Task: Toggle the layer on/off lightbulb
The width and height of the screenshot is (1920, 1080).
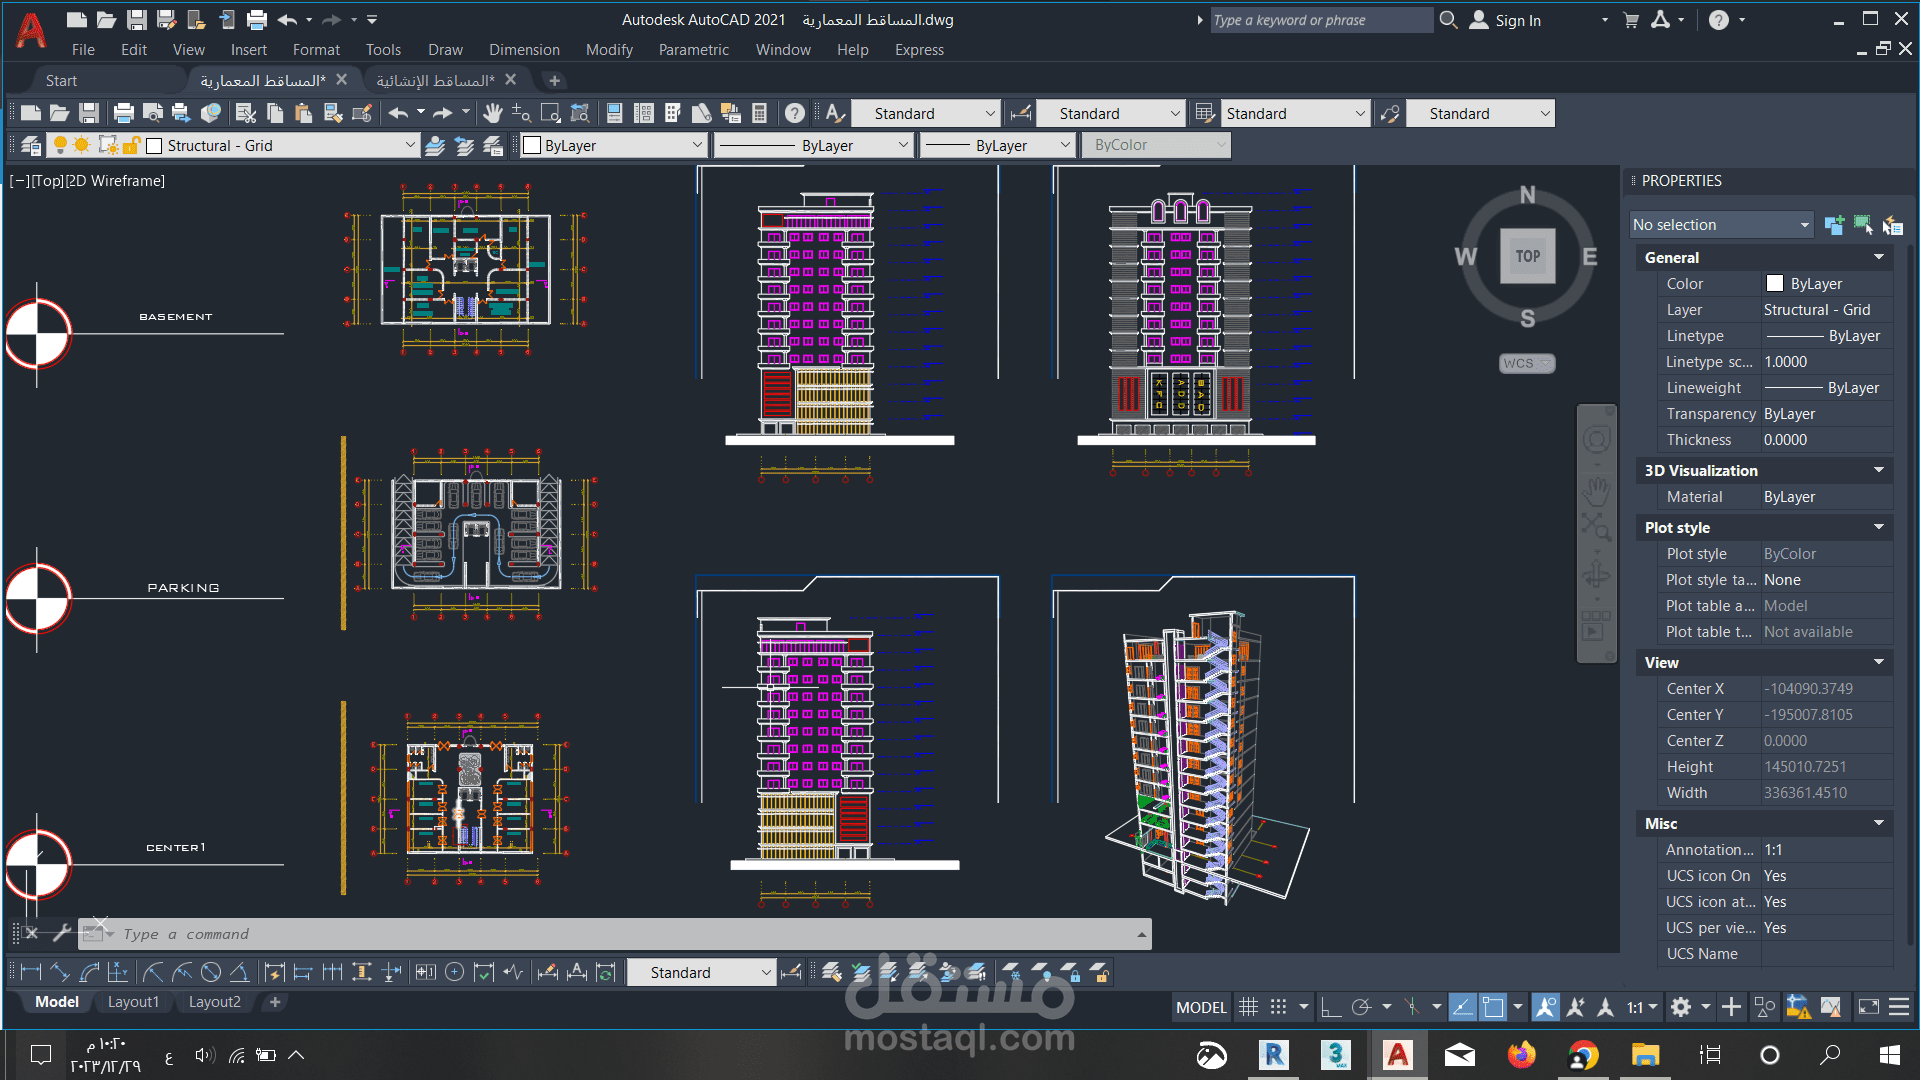Action: pos(60,146)
